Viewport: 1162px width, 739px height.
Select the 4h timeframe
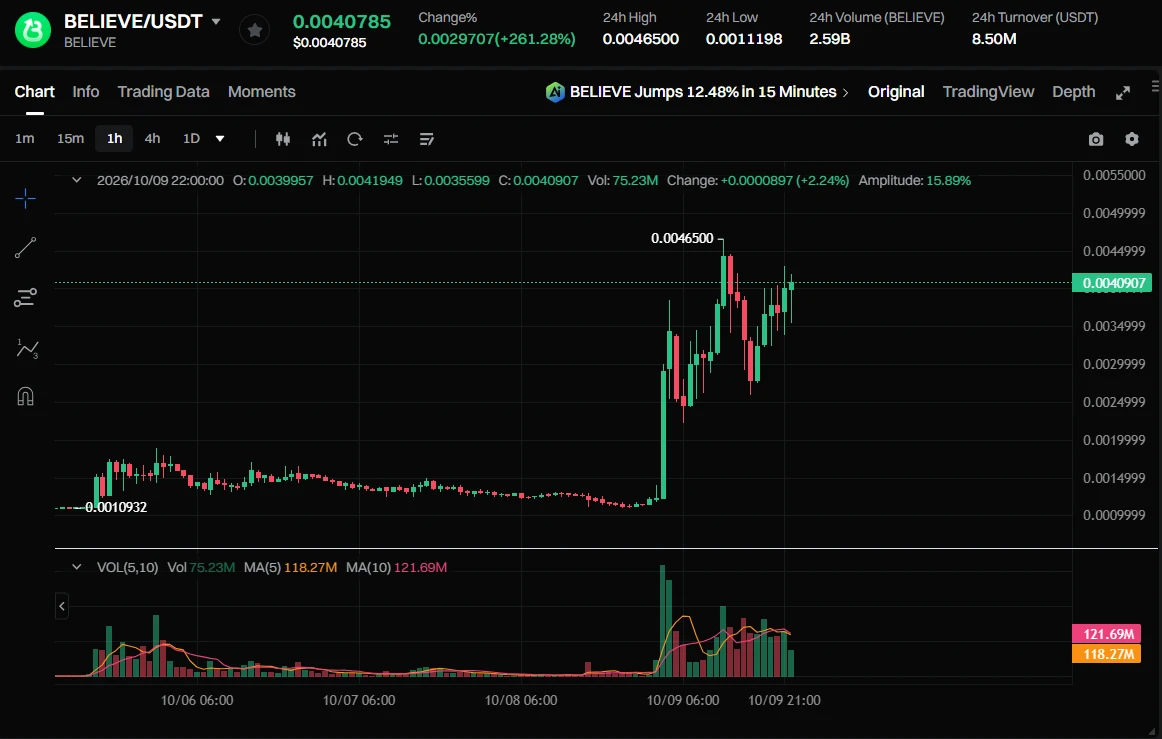pos(152,139)
